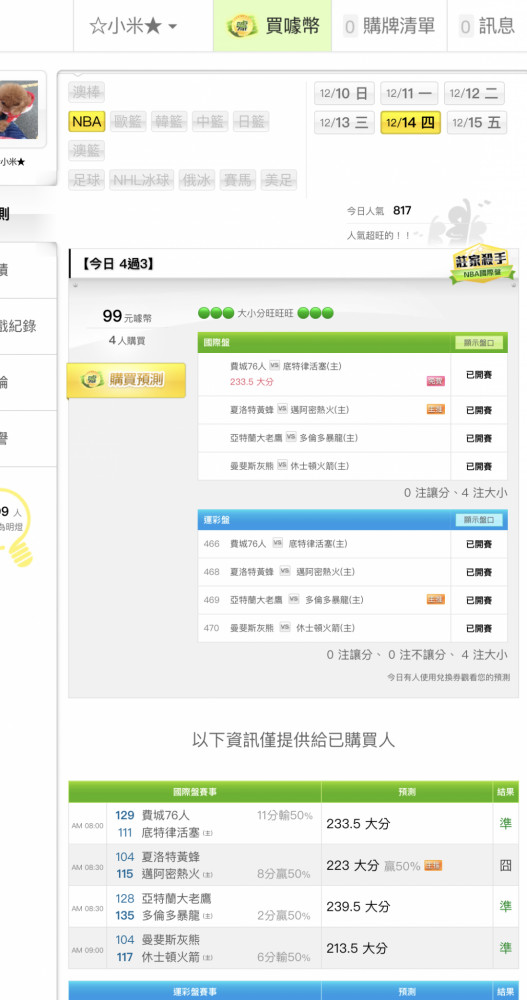Click orange 主推 tag on 運彩盤 469 row
527x1000 pixels.
pos(436,599)
